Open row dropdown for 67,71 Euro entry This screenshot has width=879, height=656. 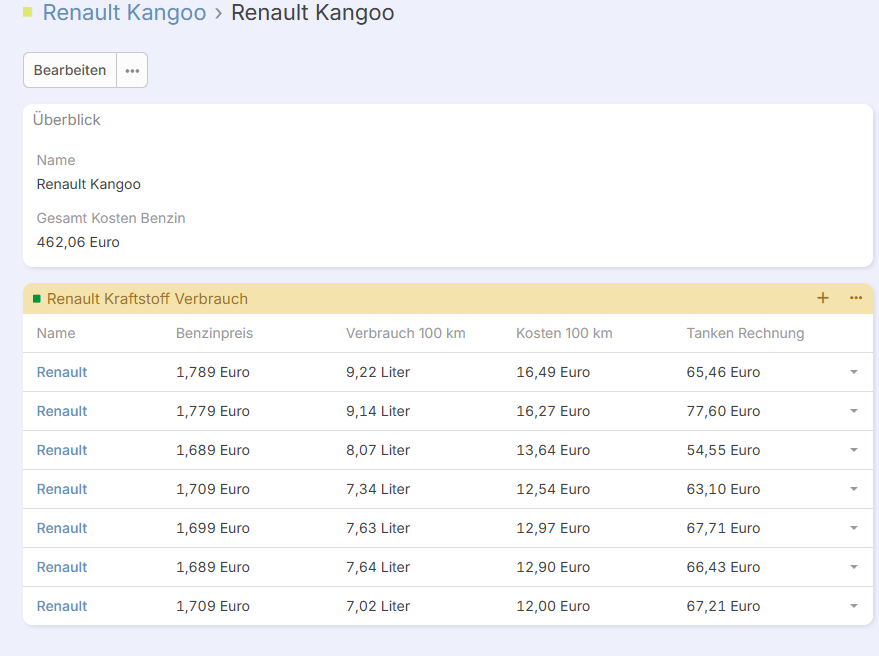pyautogui.click(x=853, y=528)
